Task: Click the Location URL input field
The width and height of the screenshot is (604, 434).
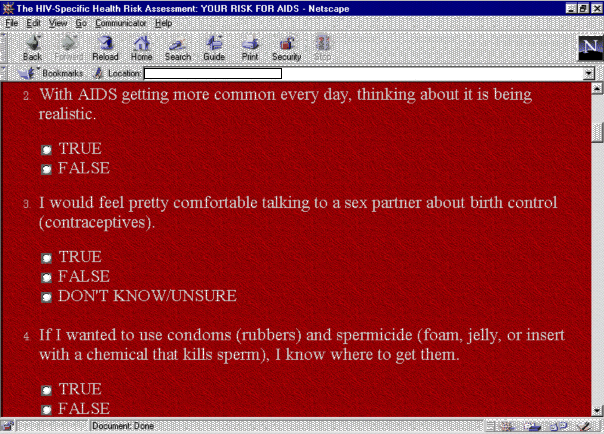Action: click(x=212, y=73)
